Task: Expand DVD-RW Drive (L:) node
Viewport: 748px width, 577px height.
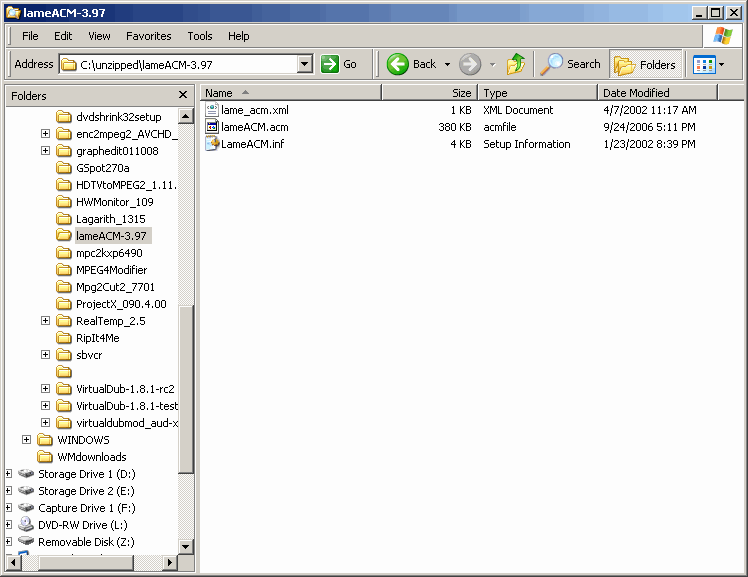Action: (8, 525)
